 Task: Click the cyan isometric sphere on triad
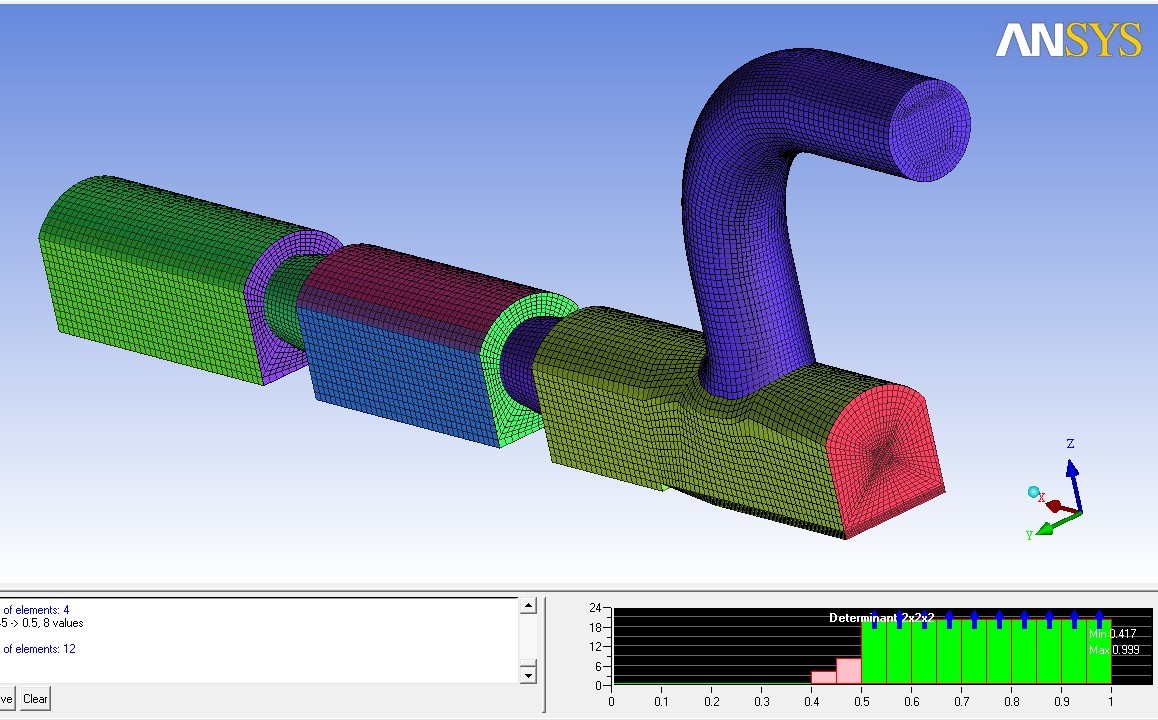tap(1034, 492)
